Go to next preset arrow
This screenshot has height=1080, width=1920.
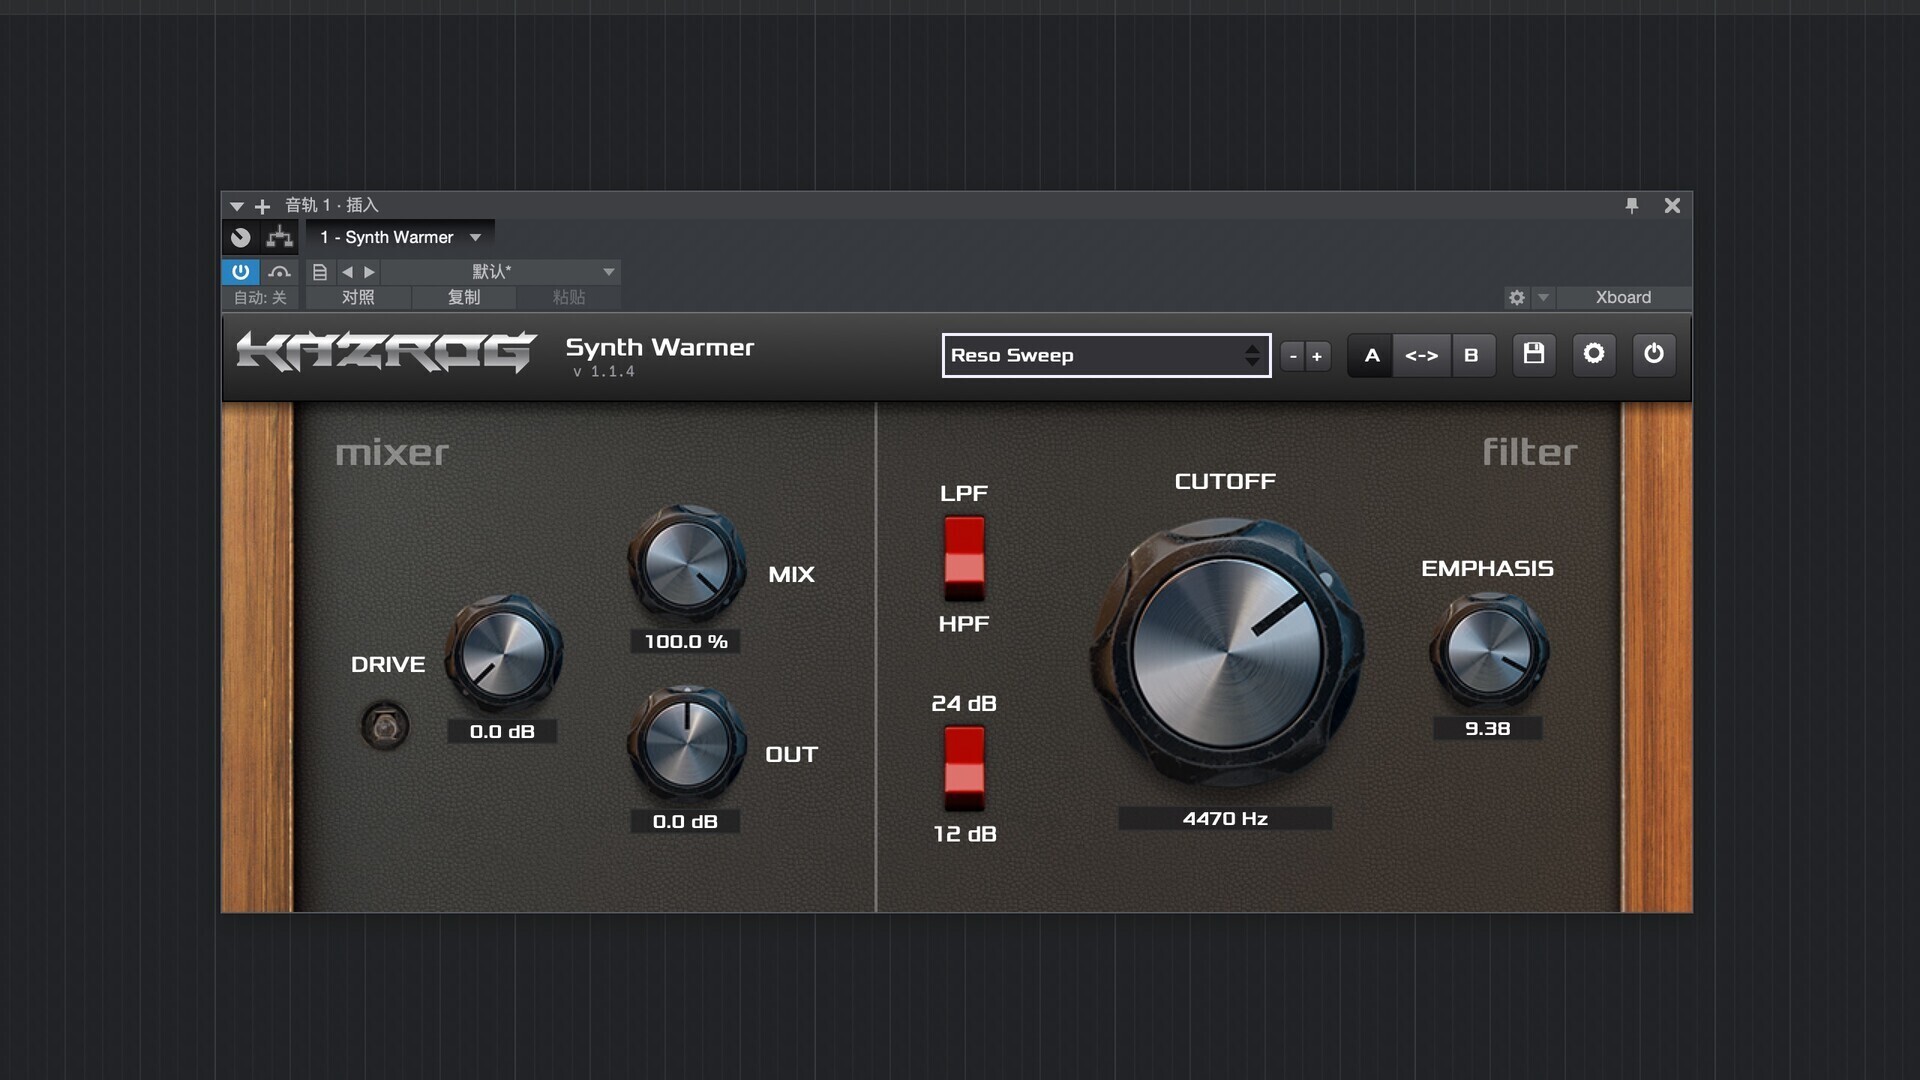coord(370,272)
